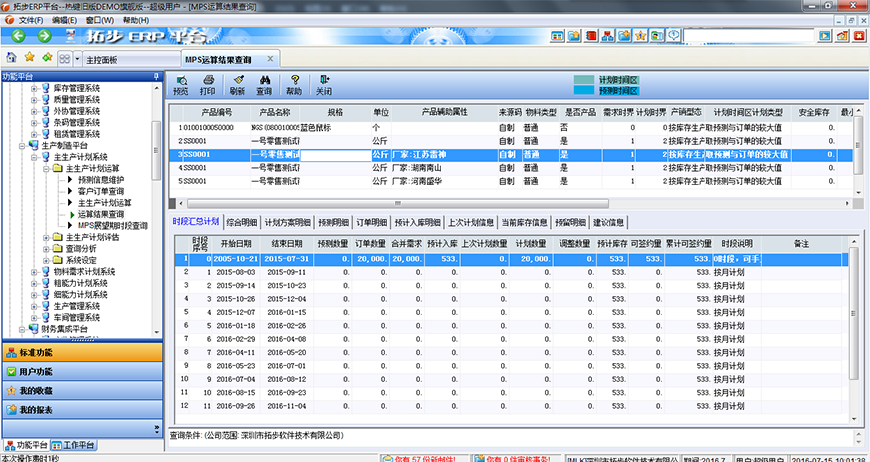Click the 刷新 (Refresh) toolbar icon

[x=236, y=84]
